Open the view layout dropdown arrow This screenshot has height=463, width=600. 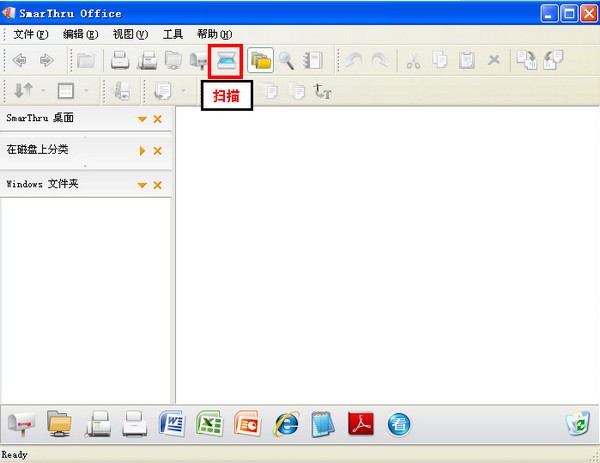[x=86, y=91]
